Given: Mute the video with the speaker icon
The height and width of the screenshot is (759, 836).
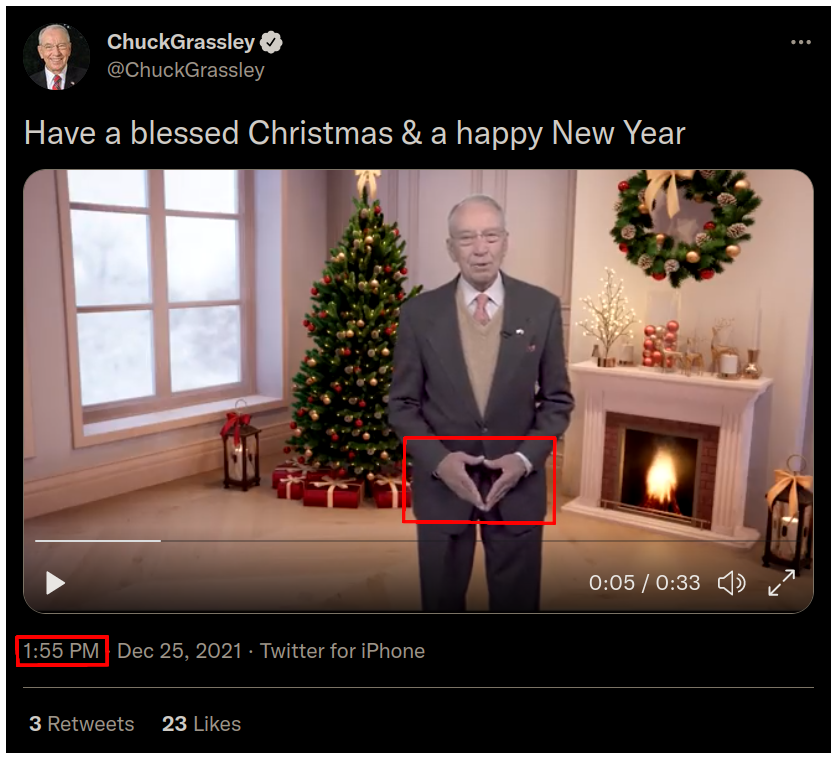Looking at the screenshot, I should pyautogui.click(x=732, y=583).
